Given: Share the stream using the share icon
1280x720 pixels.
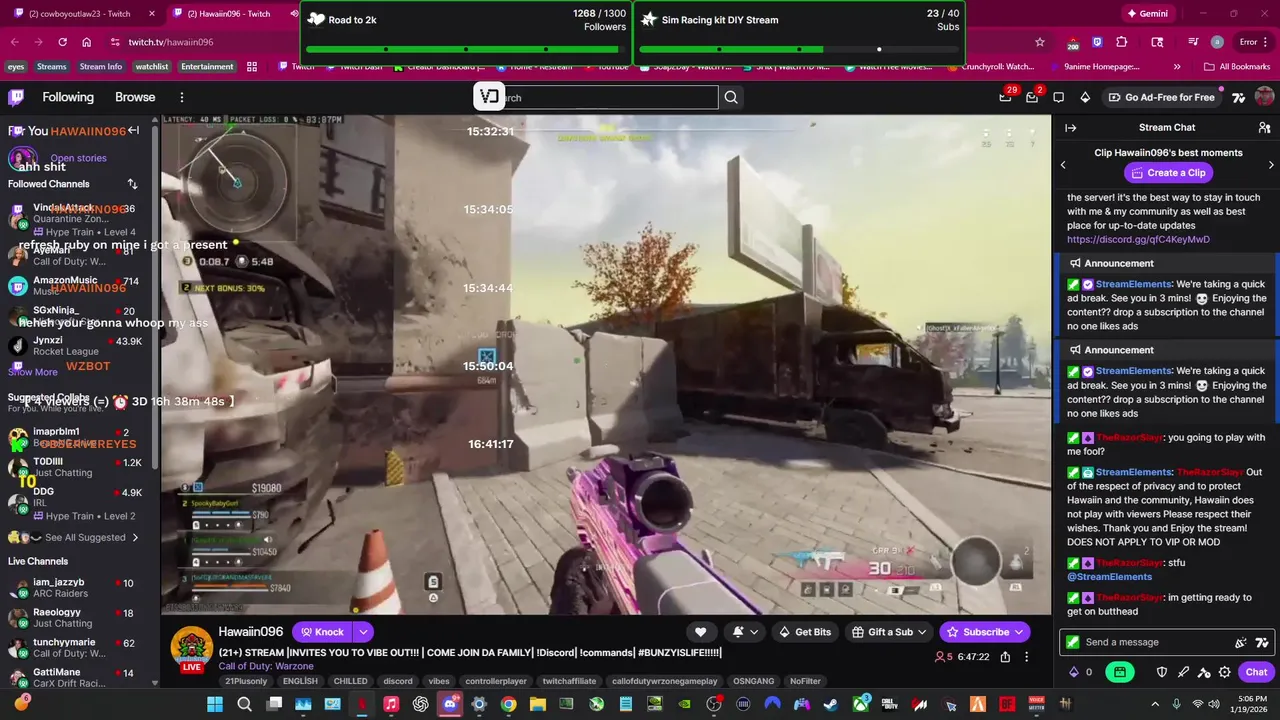Looking at the screenshot, I should (x=1005, y=657).
